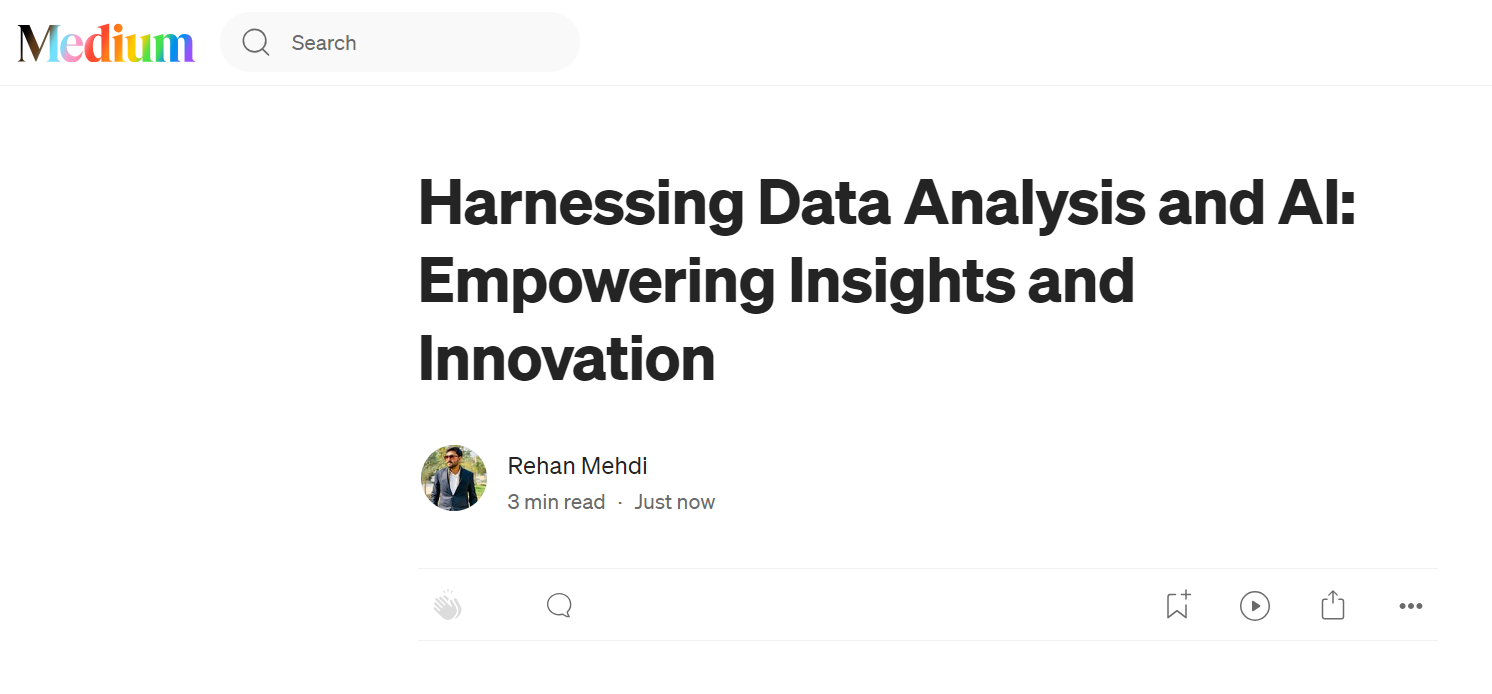Expand the three-dot more options menu
The height and width of the screenshot is (694, 1492).
coord(1411,606)
